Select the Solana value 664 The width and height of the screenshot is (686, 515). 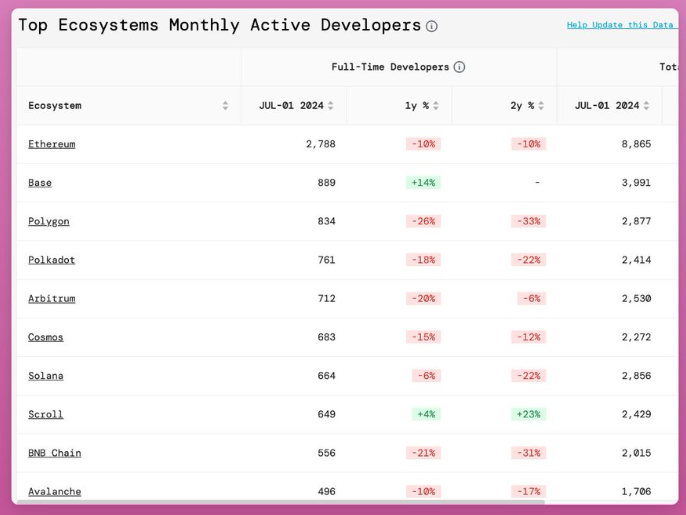(x=326, y=375)
